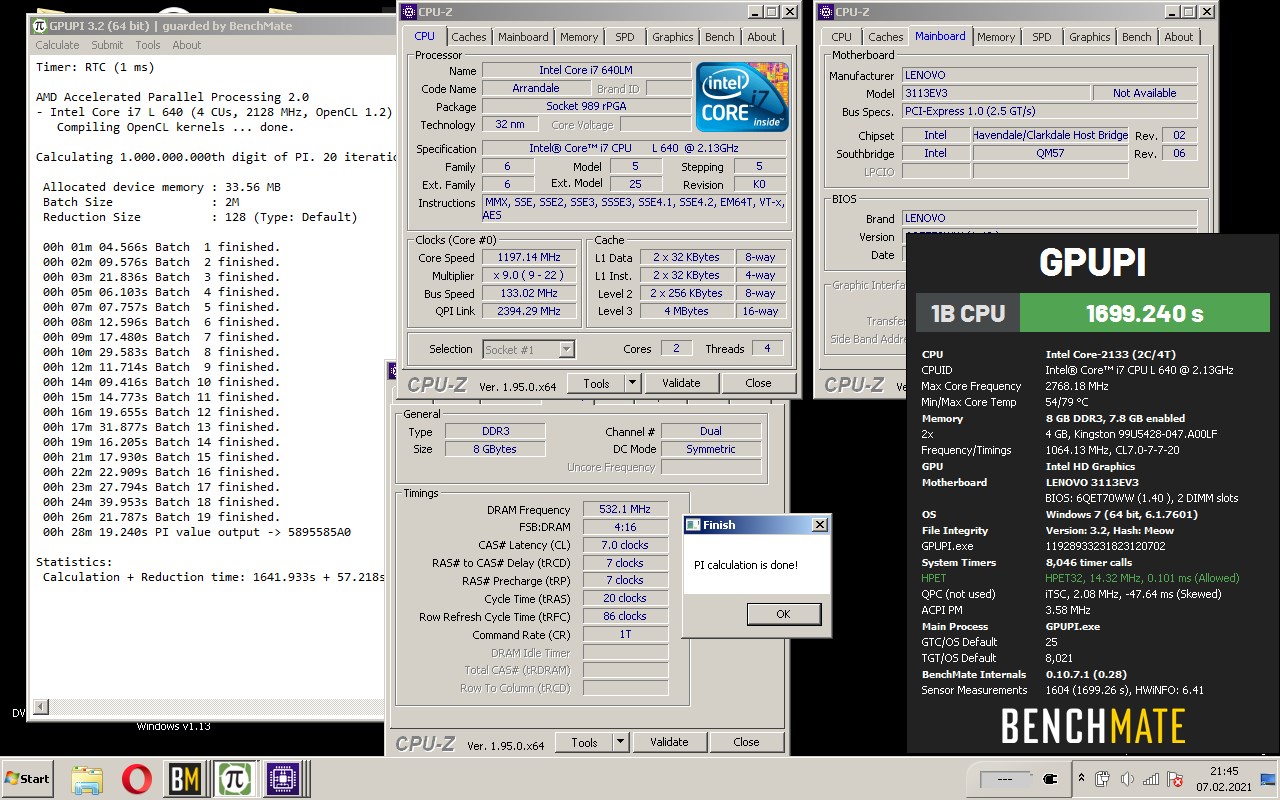Close the Finish dialog with X
The height and width of the screenshot is (800, 1280).
click(820, 525)
